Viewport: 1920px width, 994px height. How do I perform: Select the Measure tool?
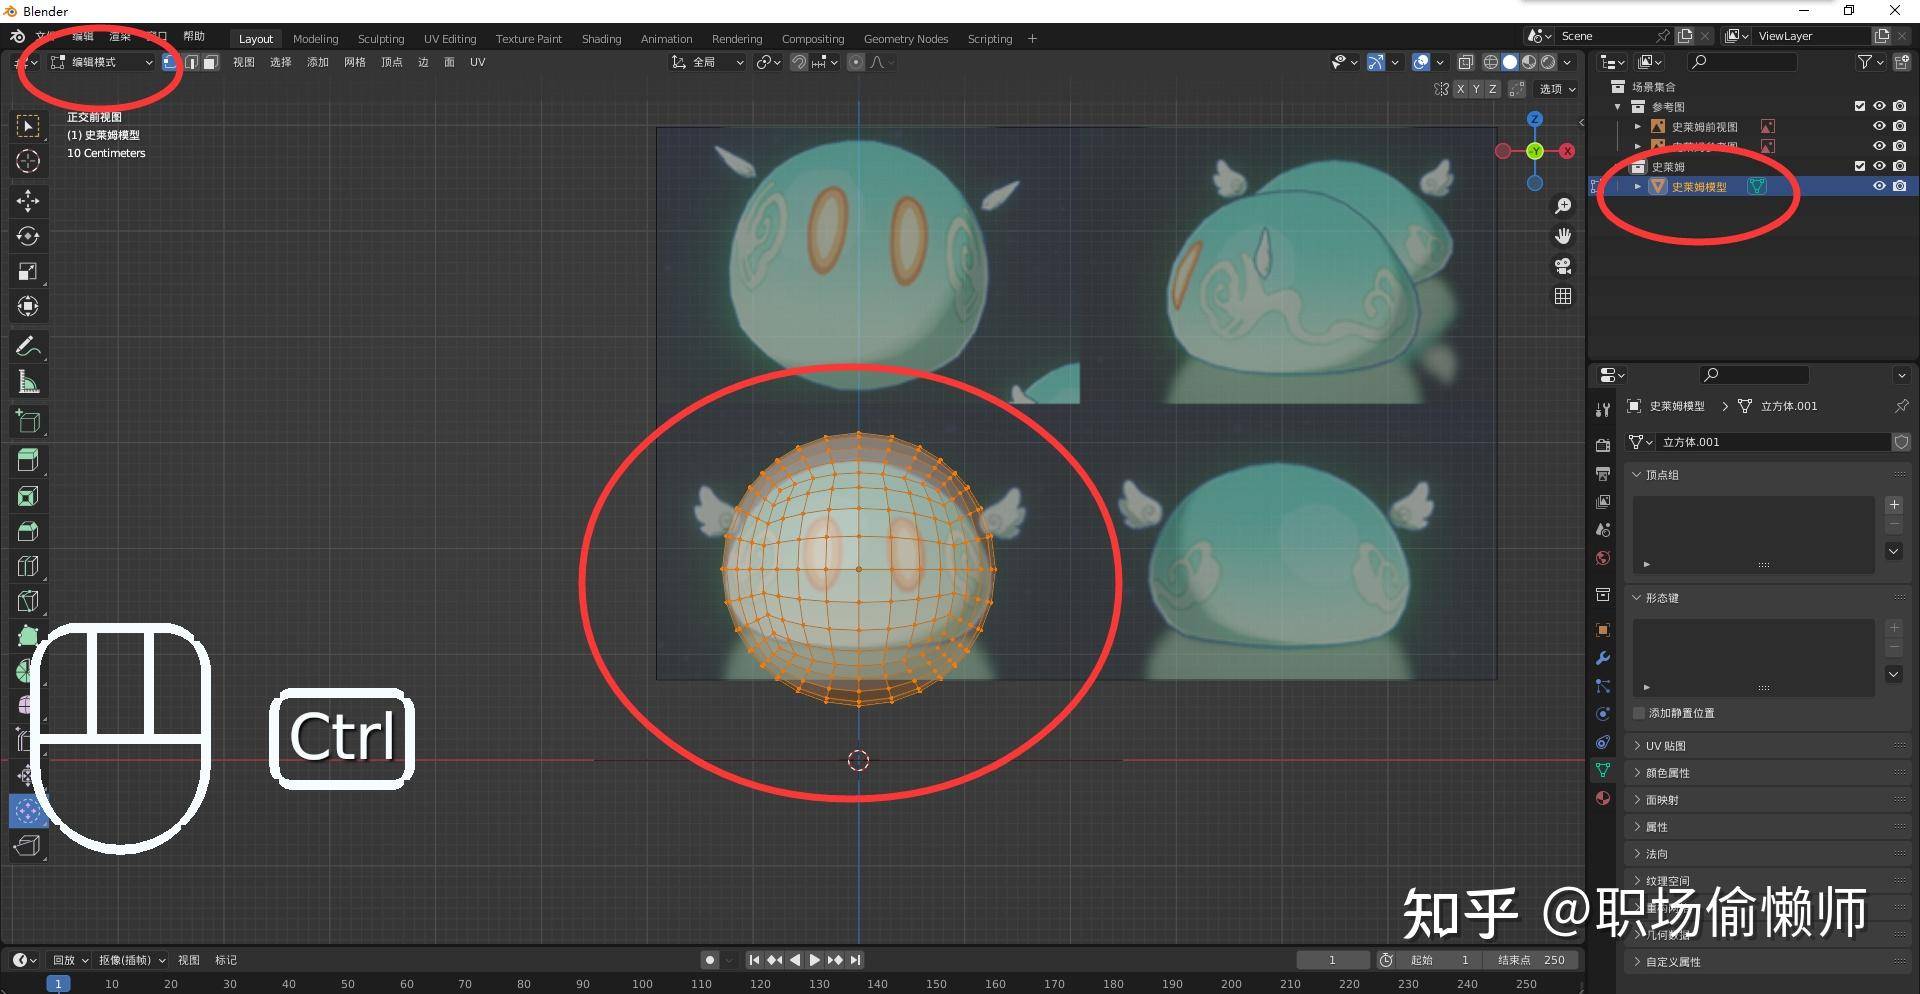tap(28, 382)
